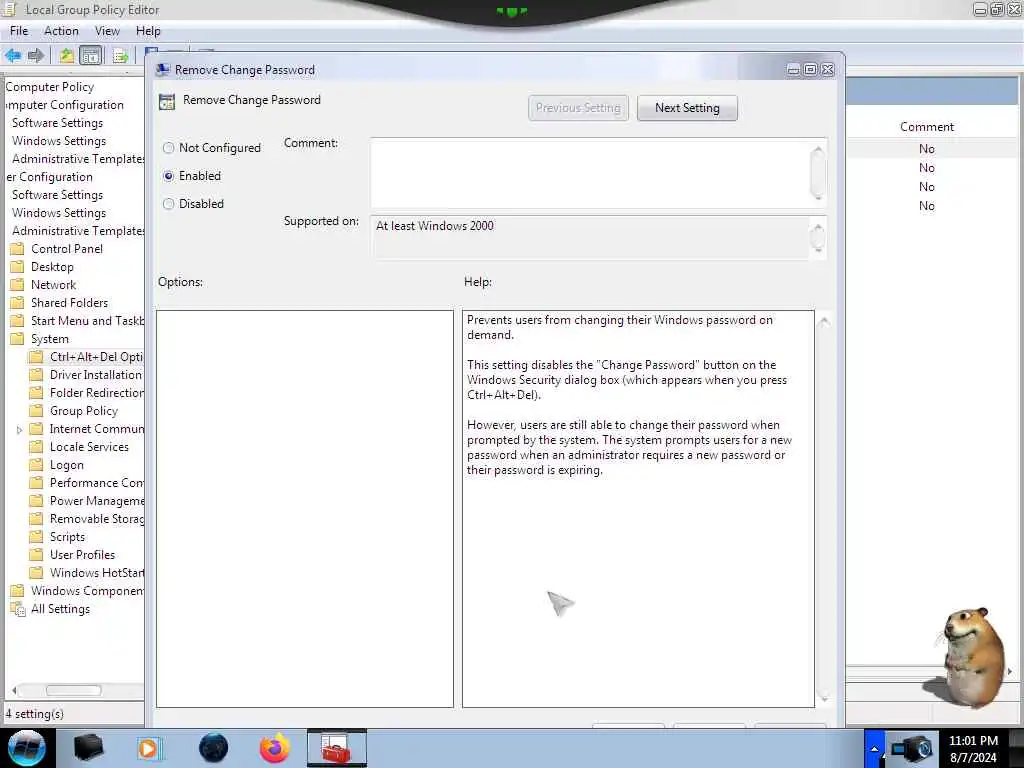The image size is (1024, 768).
Task: Click the dark globe taskbar icon
Action: 214,748
